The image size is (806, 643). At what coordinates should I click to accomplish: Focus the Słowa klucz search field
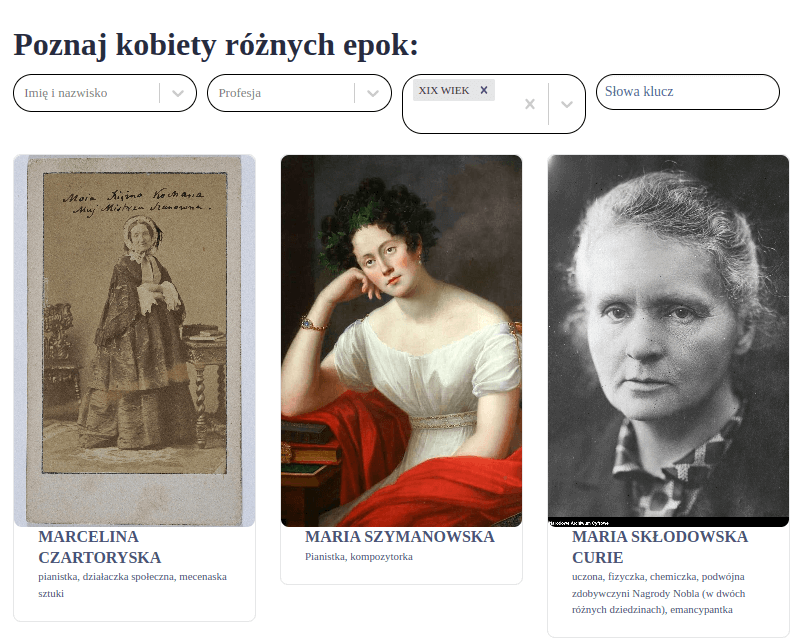pyautogui.click(x=688, y=91)
